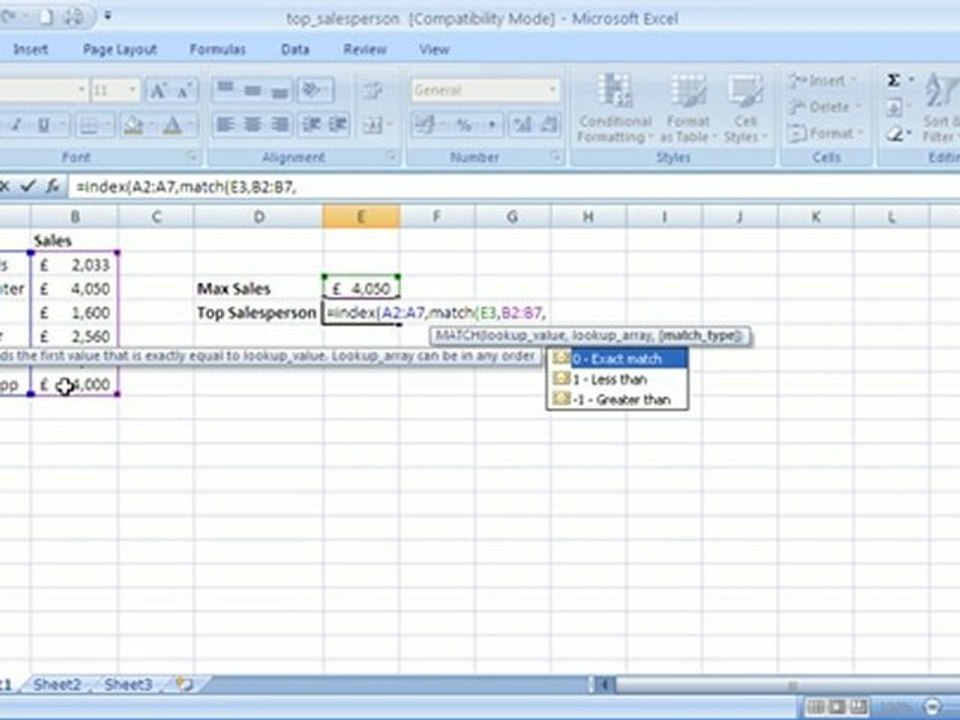Open Sort & Filter menu
Screen dimensions: 960x720
940,109
